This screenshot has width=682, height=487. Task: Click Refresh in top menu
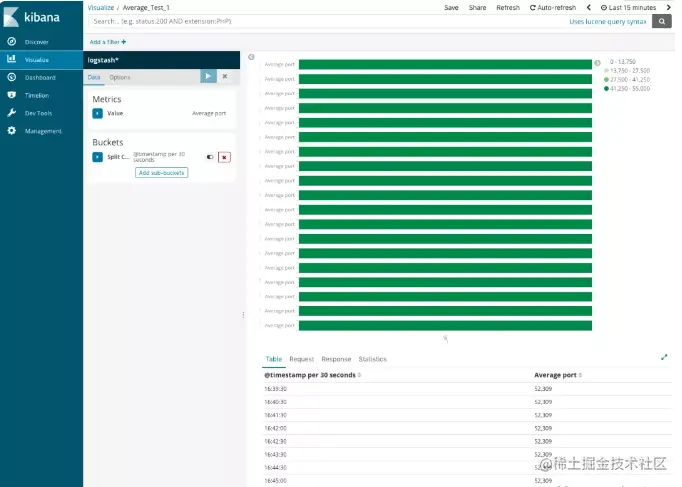pyautogui.click(x=508, y=7)
